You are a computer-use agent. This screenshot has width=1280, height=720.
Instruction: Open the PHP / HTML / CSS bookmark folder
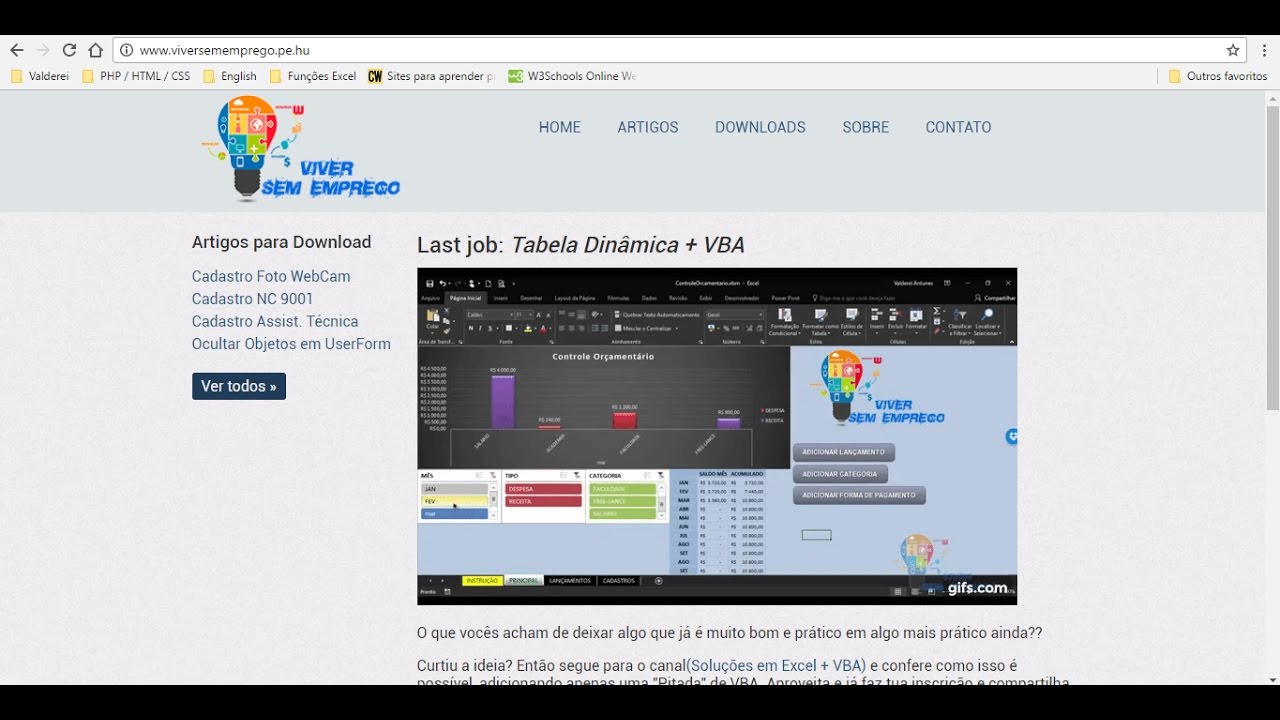(x=136, y=76)
